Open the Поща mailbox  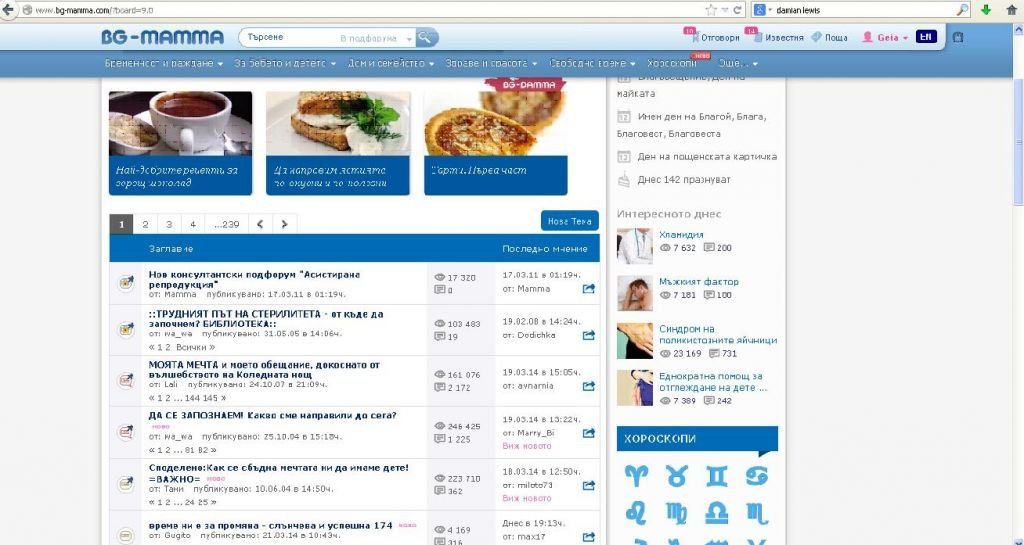(x=830, y=38)
